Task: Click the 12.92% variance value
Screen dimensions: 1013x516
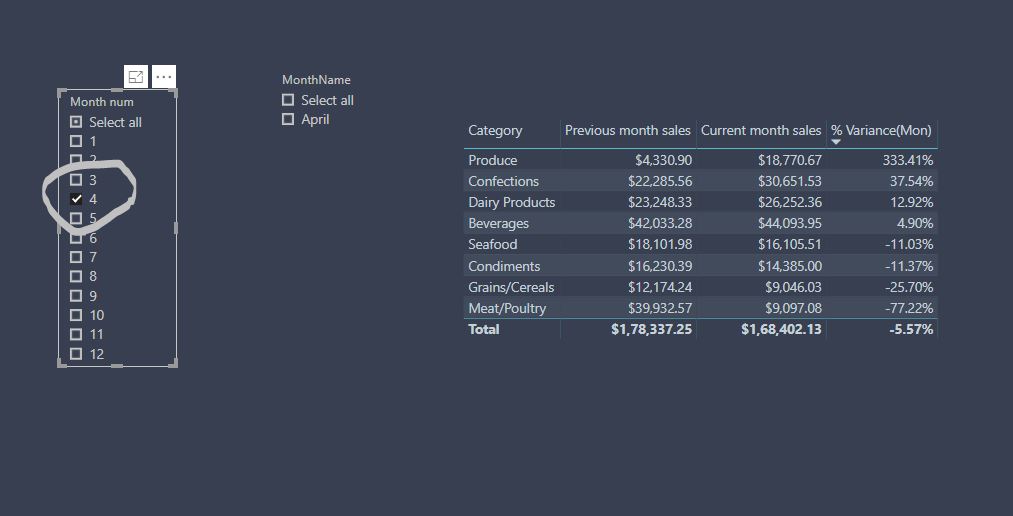Action: click(x=912, y=203)
